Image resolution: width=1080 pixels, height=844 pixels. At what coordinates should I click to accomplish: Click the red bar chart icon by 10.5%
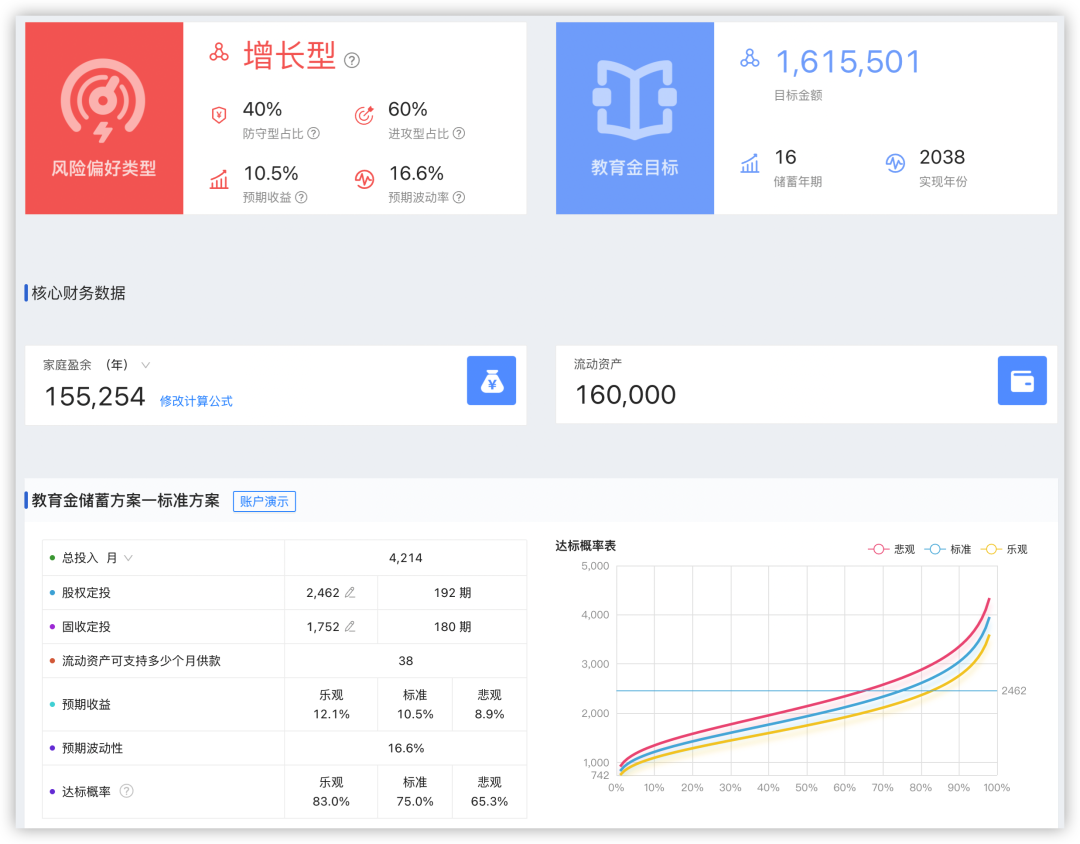[219, 179]
